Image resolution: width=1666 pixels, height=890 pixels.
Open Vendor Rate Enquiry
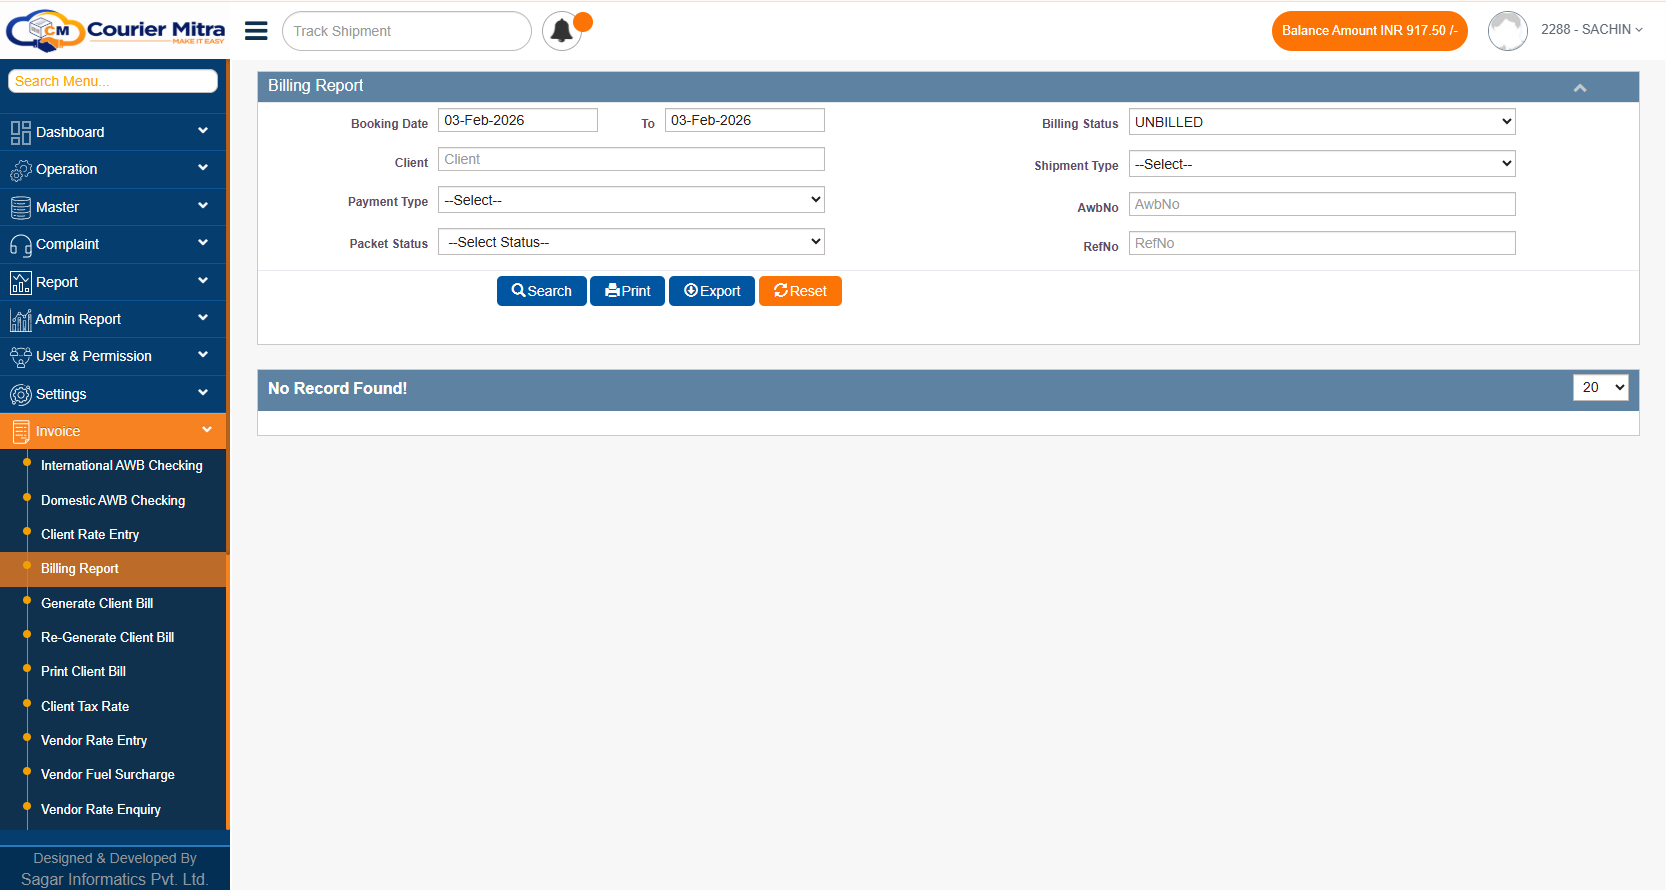point(101,810)
